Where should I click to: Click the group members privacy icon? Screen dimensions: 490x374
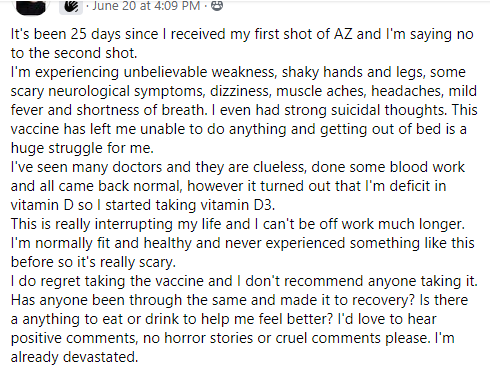[x=217, y=6]
